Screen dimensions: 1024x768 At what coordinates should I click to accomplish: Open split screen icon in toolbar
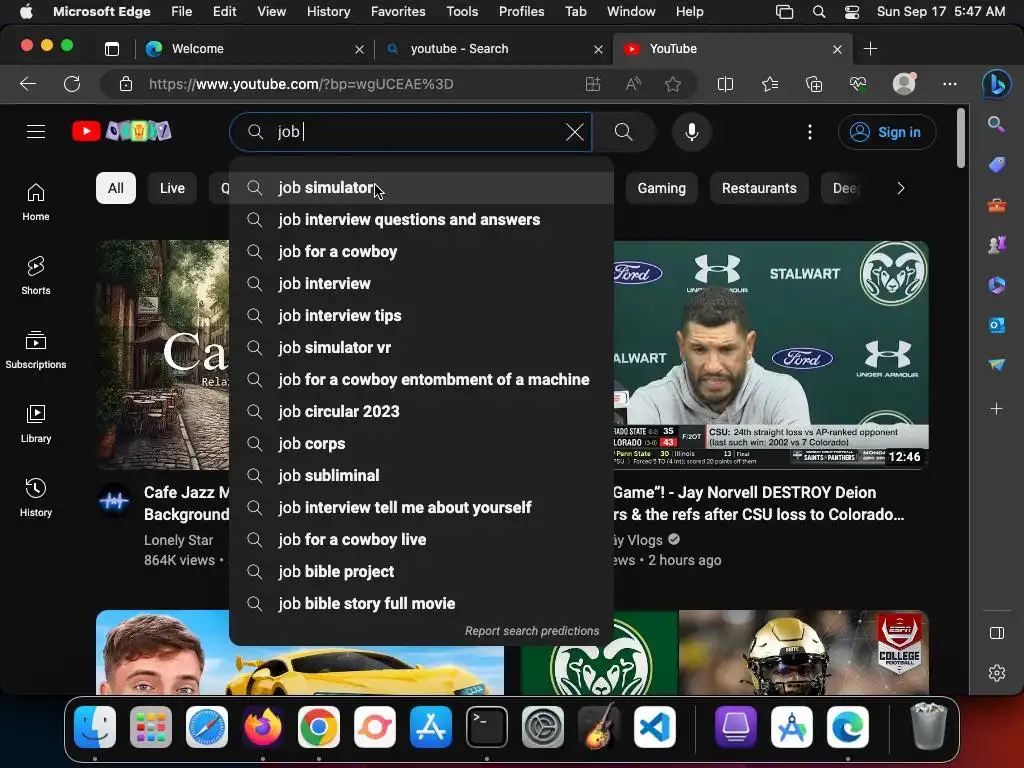click(x=726, y=84)
